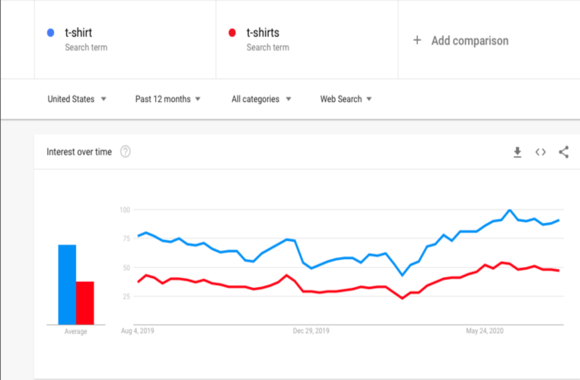Click the red line's lowest dip point
This screenshot has width=580, height=380.
pyautogui.click(x=402, y=298)
